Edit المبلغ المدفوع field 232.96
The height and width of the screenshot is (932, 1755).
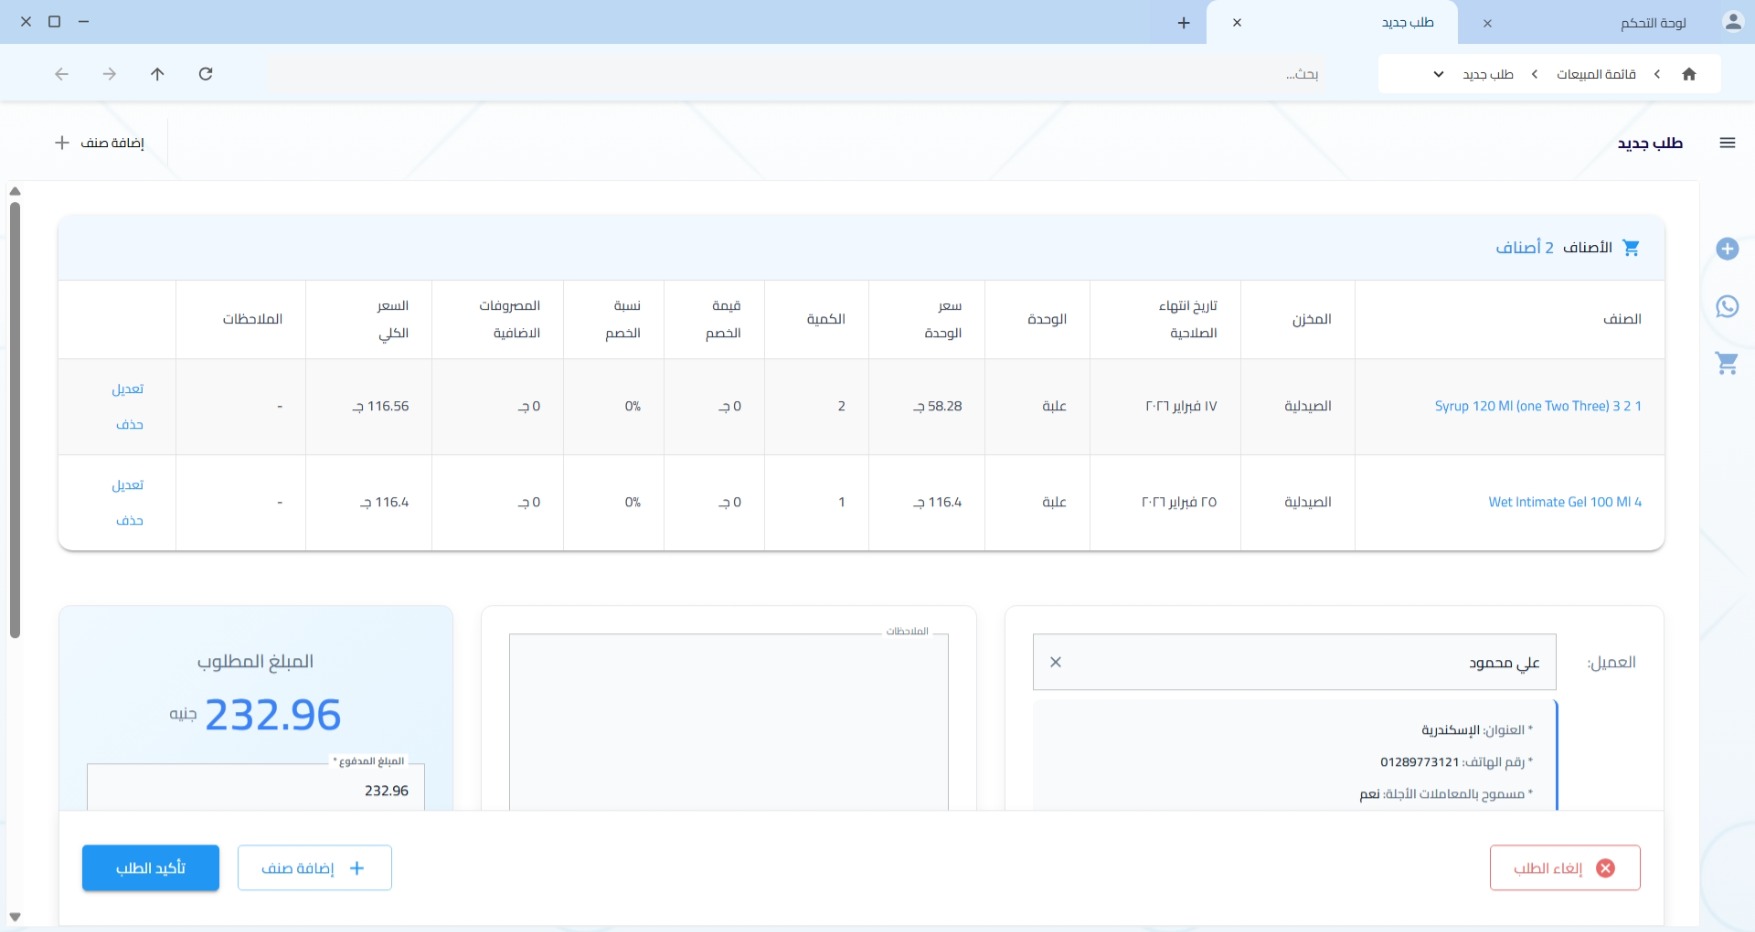click(256, 788)
